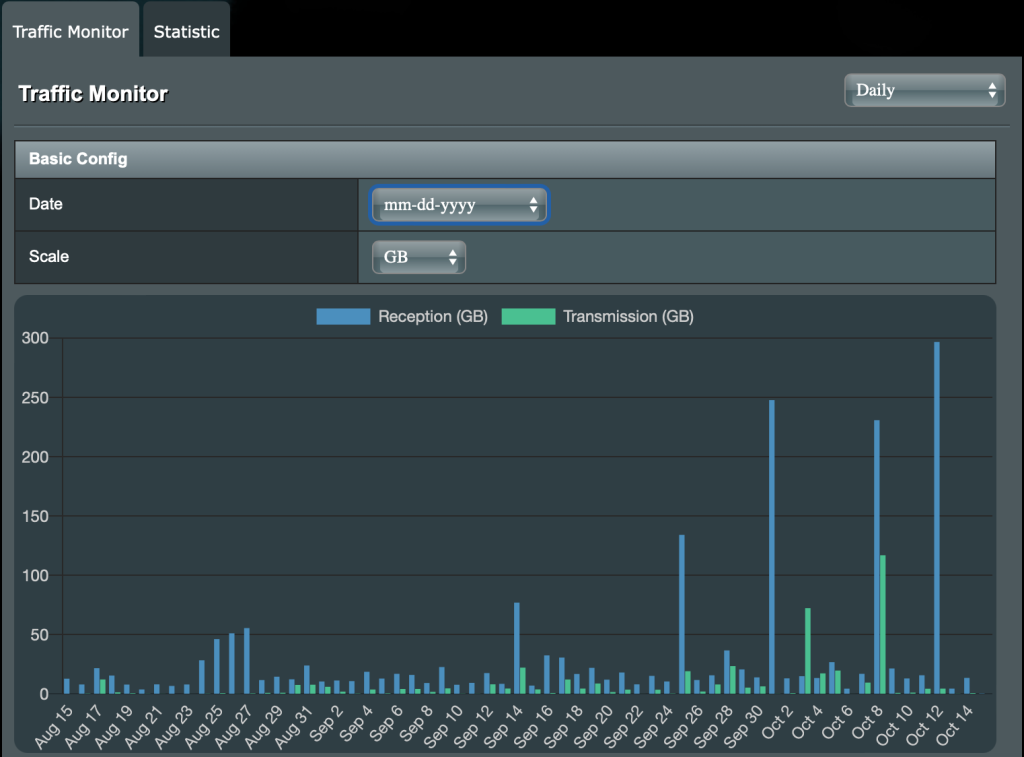Click the Basic Config section header
This screenshot has width=1024, height=757.
(505, 159)
